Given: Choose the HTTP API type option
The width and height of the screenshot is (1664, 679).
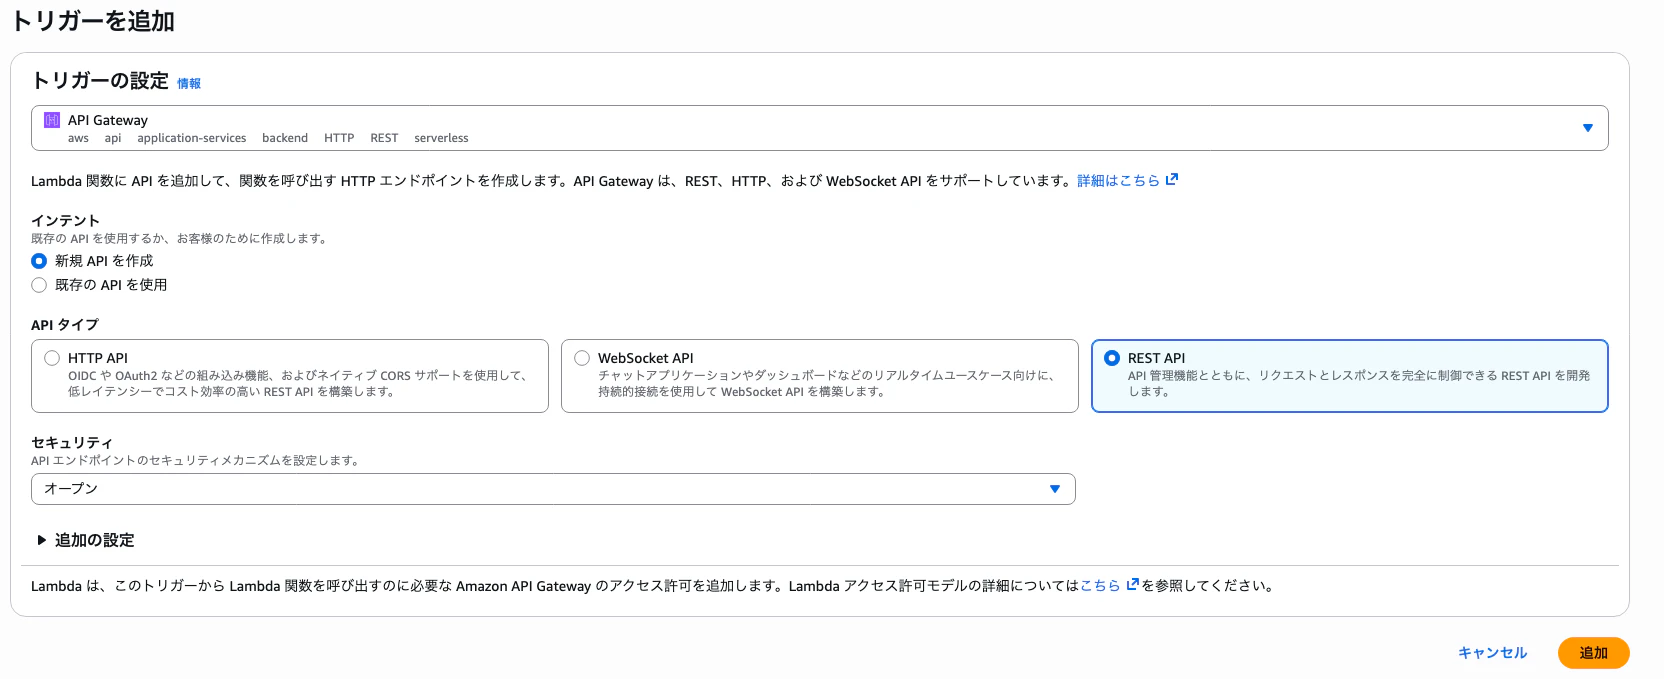Looking at the screenshot, I should point(290,376).
